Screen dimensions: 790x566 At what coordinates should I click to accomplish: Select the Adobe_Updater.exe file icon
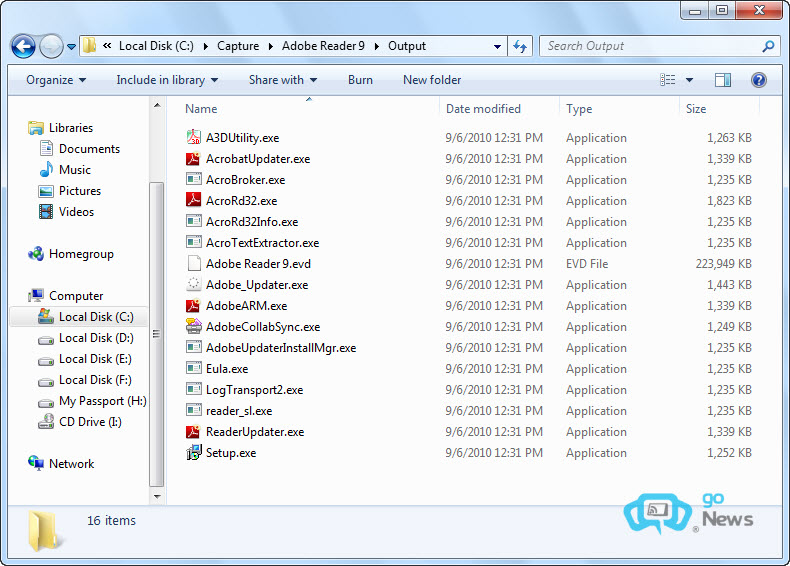[x=193, y=284]
